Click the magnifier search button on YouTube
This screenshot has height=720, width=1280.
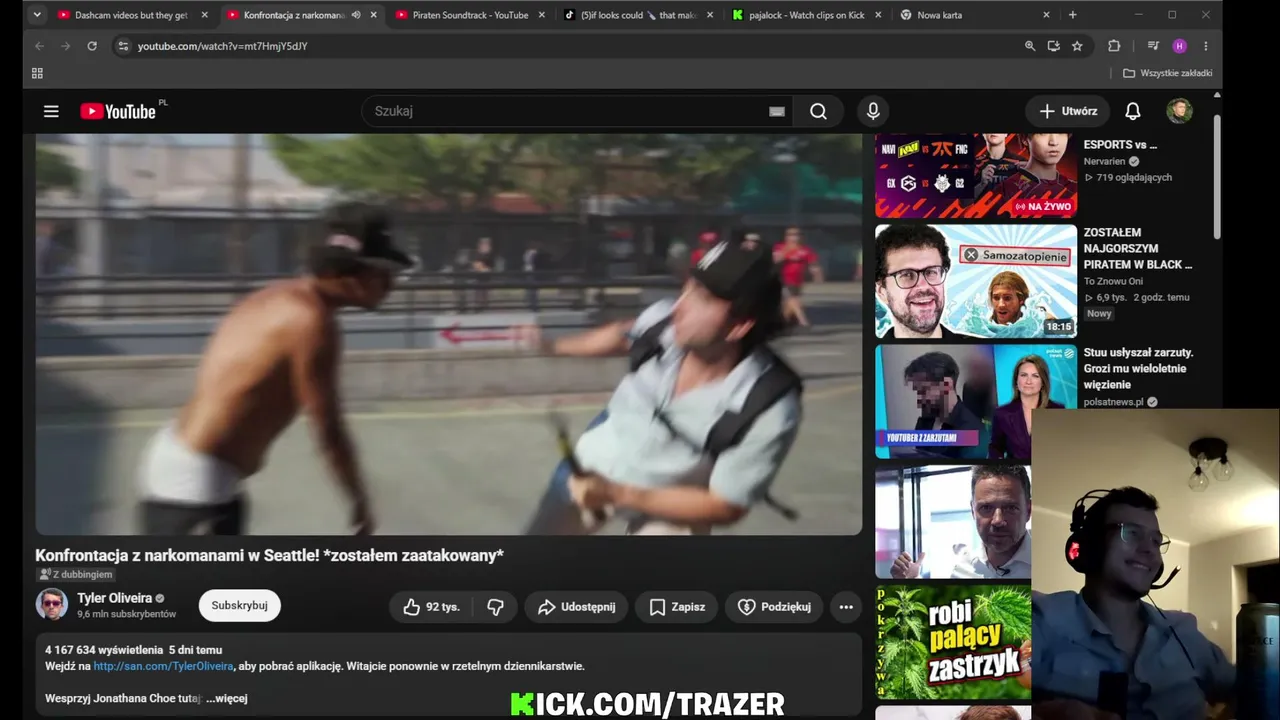818,111
